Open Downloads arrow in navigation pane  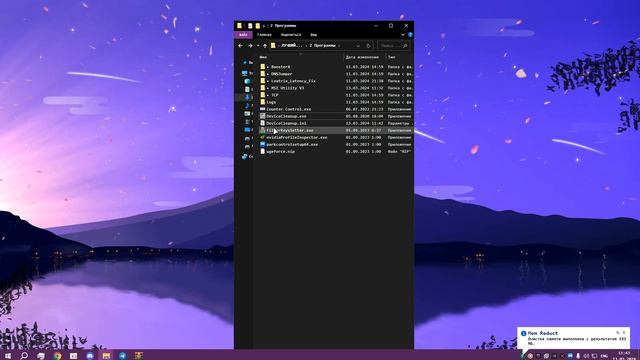(x=247, y=97)
